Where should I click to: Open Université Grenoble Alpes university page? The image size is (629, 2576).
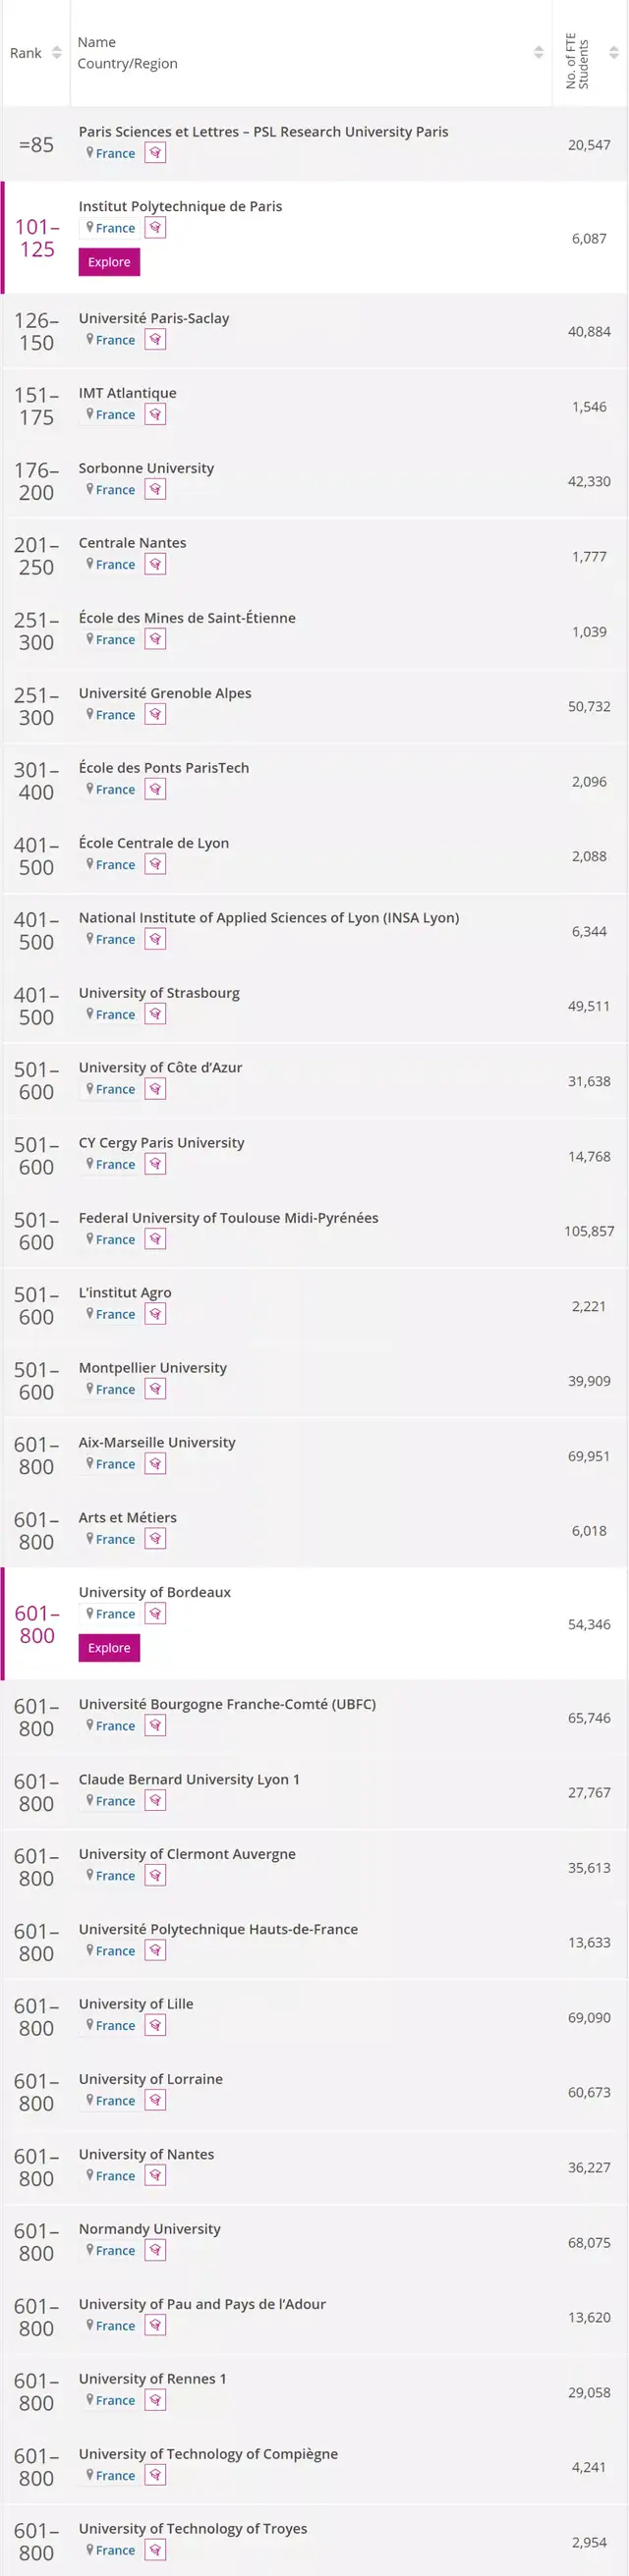pyautogui.click(x=165, y=693)
